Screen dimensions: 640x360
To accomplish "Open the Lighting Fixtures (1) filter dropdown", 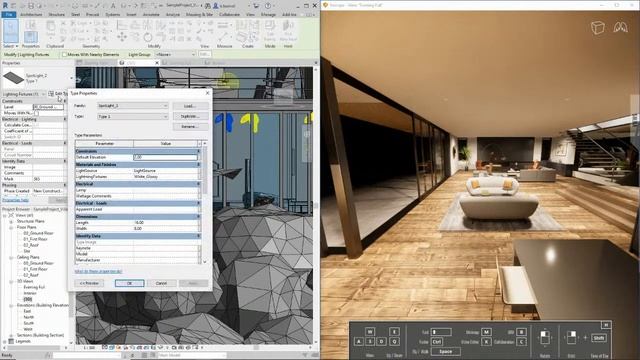I will click(x=24, y=94).
